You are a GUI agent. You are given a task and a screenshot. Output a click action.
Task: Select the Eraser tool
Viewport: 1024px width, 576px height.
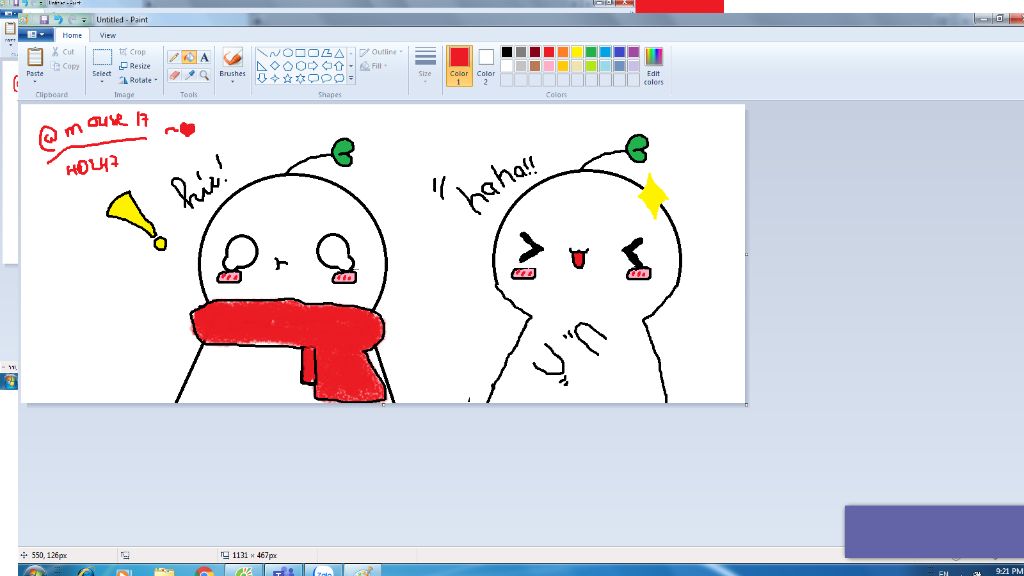pos(174,75)
